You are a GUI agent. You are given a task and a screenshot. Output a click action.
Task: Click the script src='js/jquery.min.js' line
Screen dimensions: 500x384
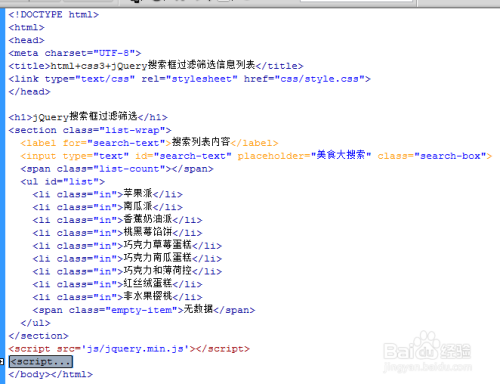(x=129, y=349)
